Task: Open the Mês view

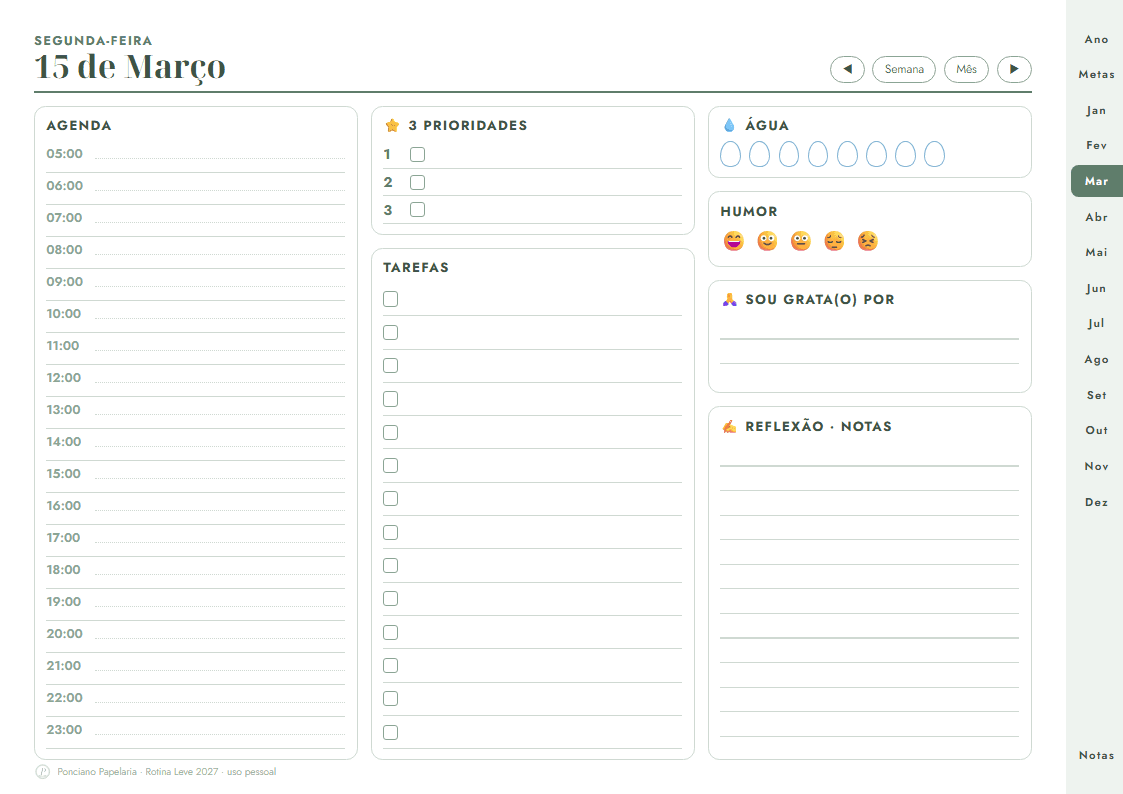Action: click(966, 69)
